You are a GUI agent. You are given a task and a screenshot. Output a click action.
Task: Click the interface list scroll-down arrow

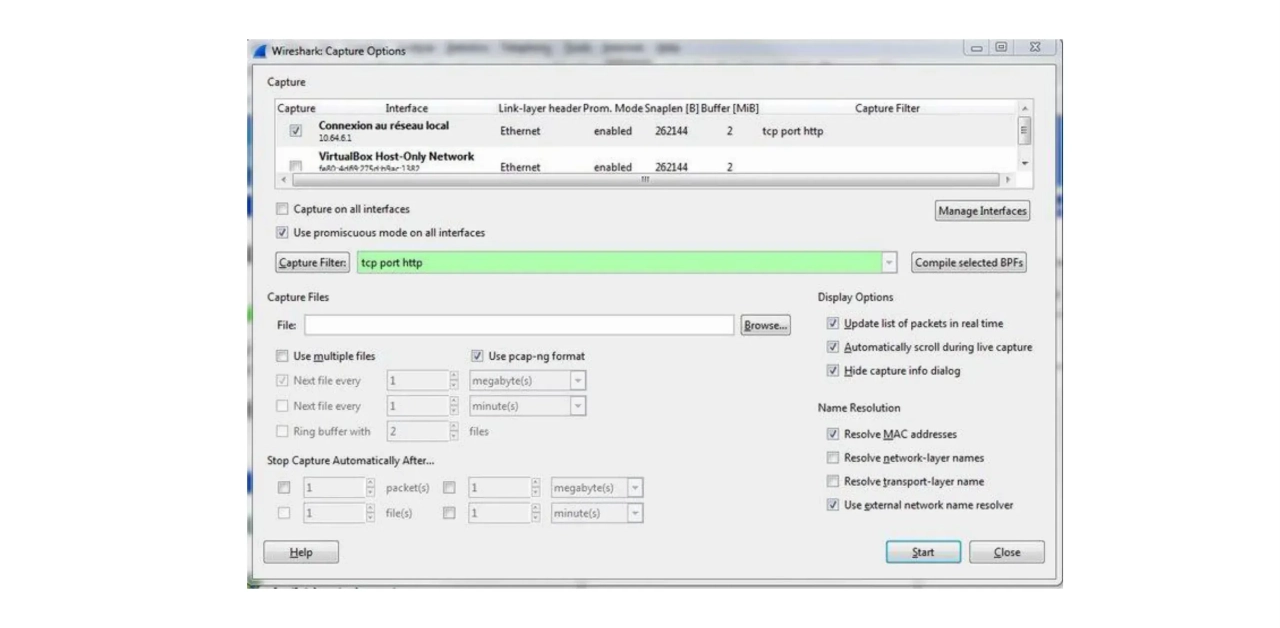[1023, 163]
